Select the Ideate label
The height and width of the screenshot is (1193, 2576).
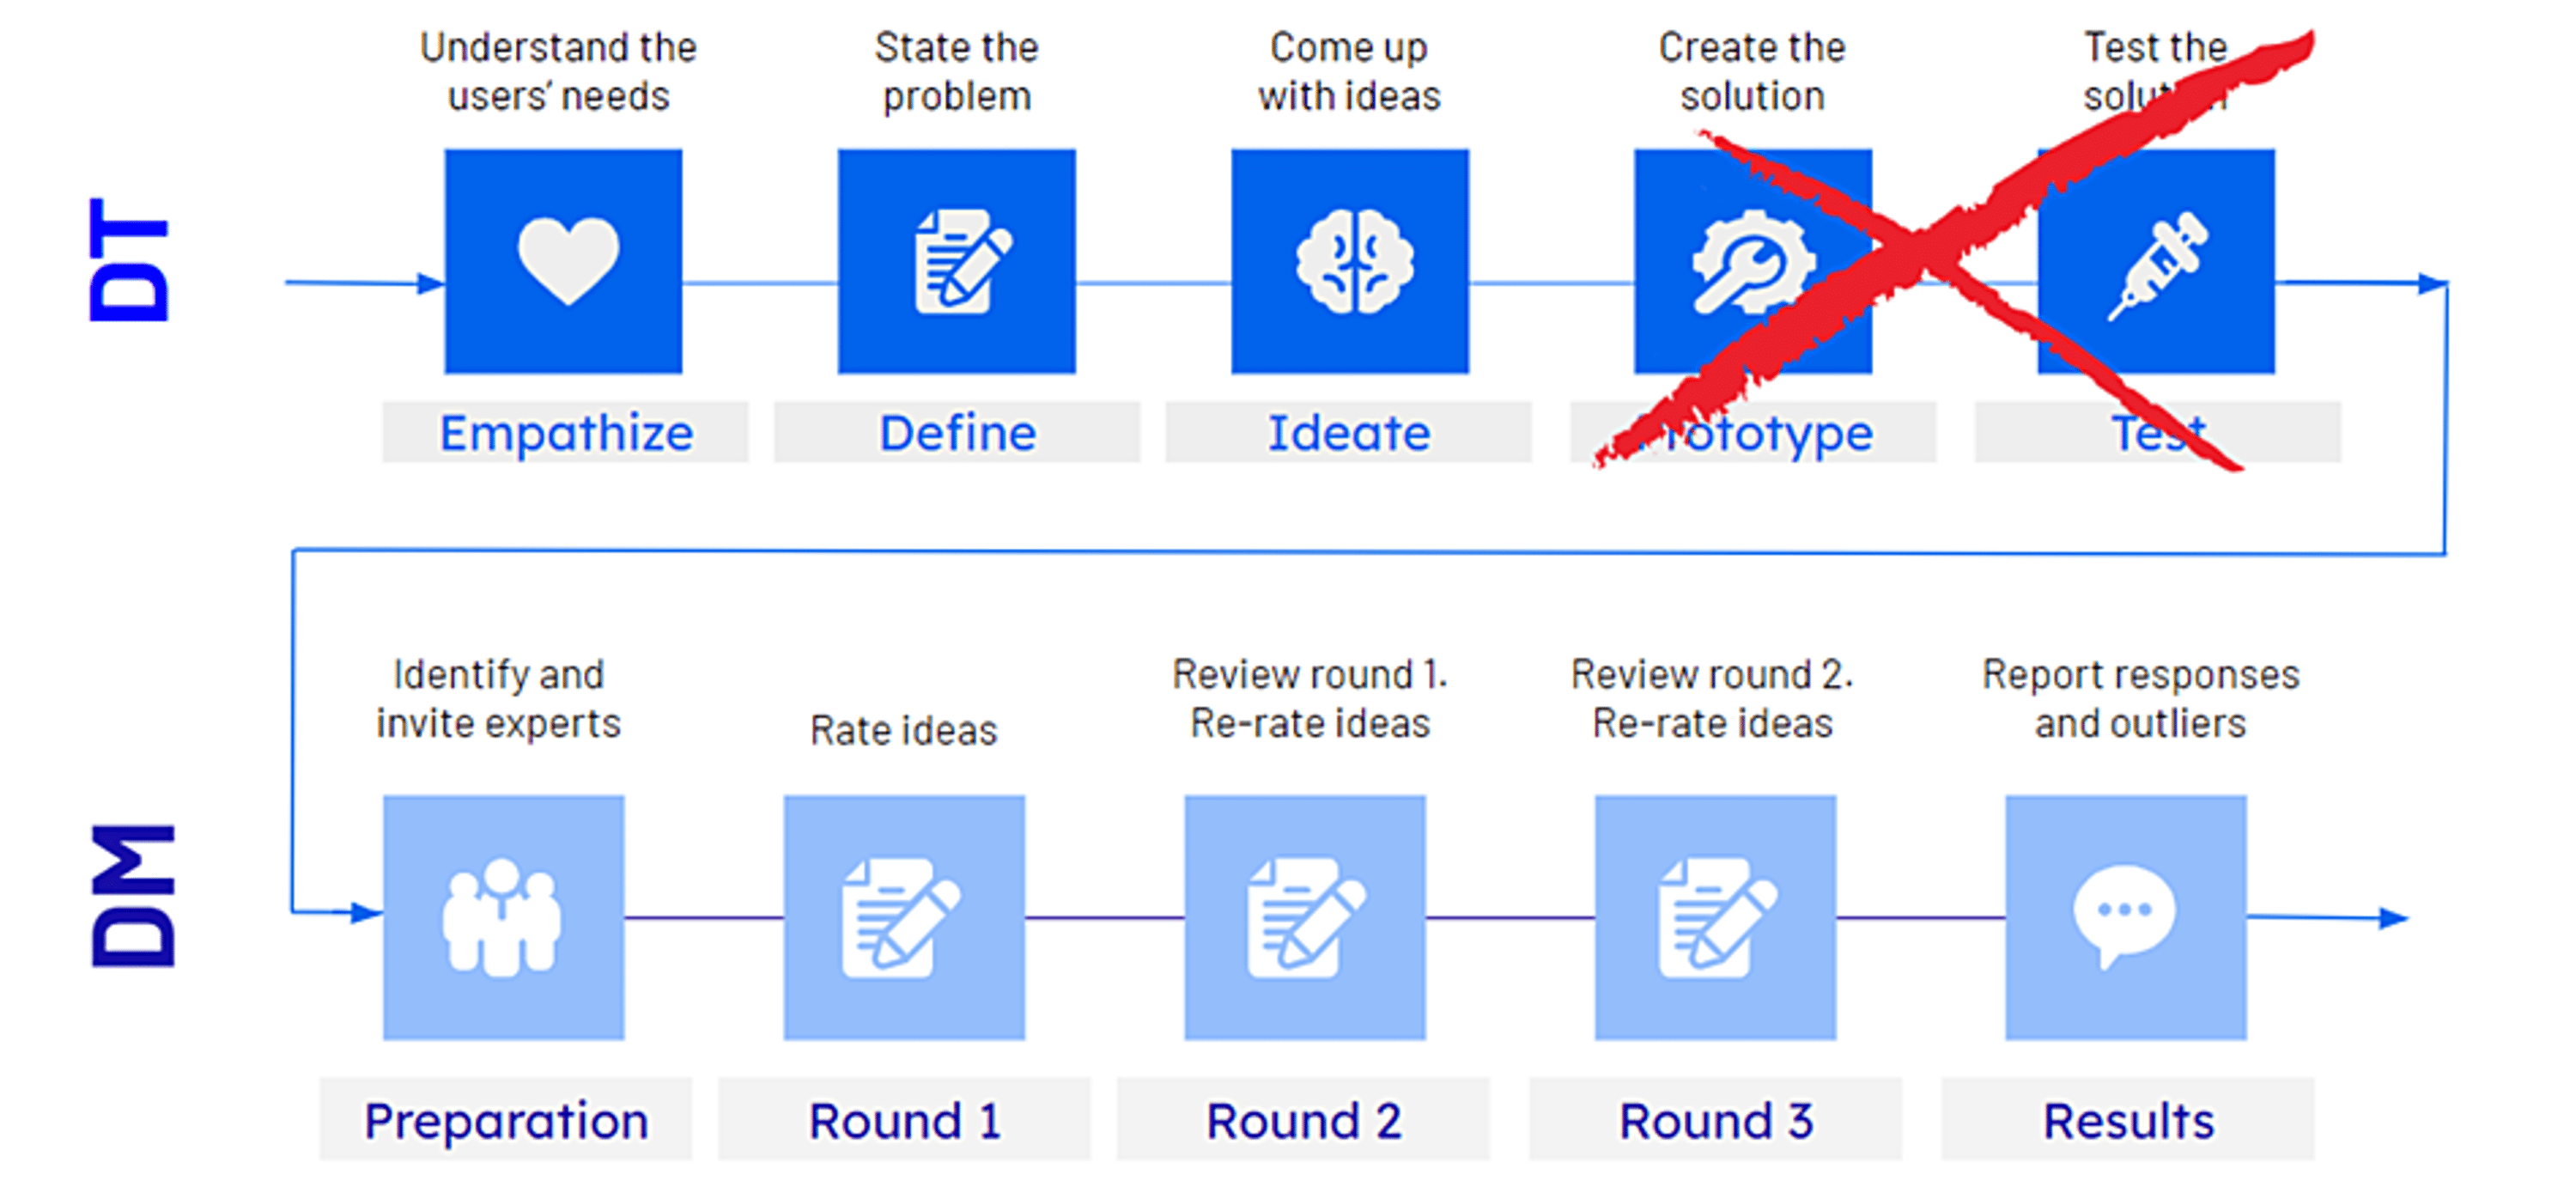pyautogui.click(x=1349, y=433)
